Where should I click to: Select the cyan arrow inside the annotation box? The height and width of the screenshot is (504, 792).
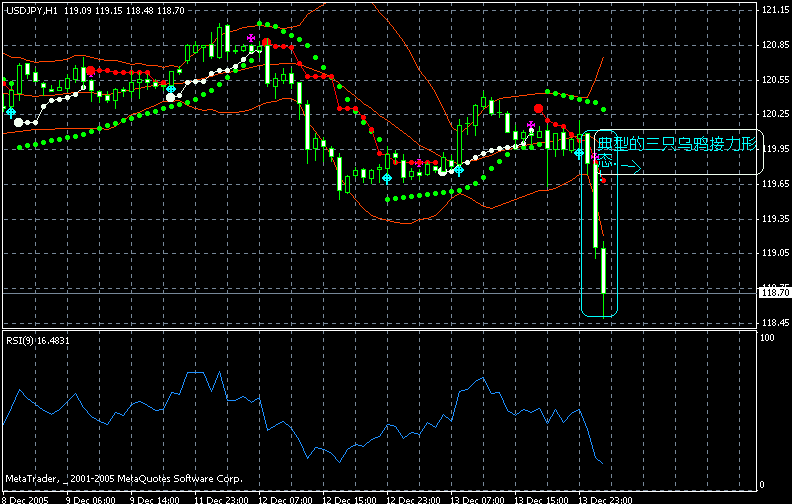[629, 168]
